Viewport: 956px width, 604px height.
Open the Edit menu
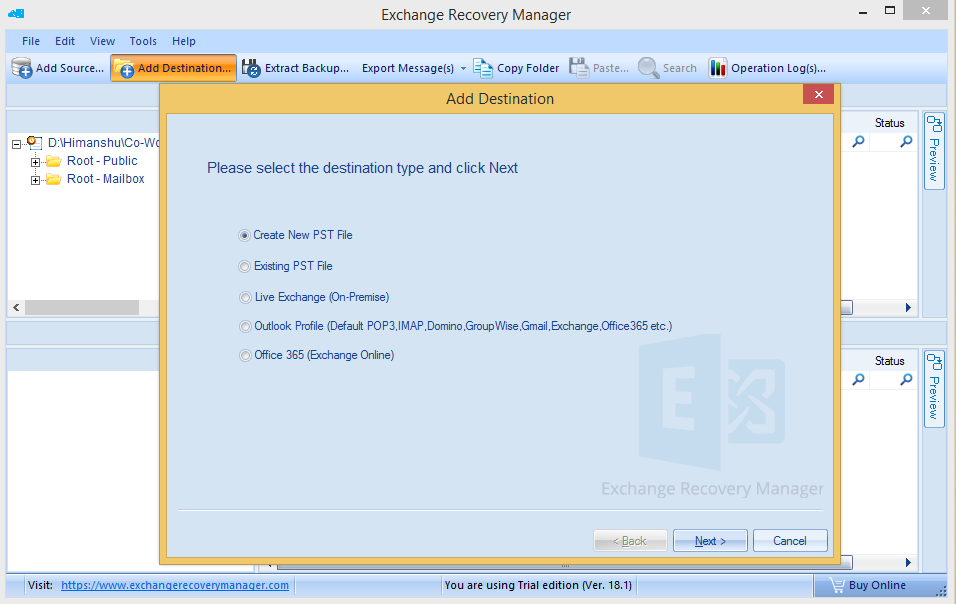(x=65, y=41)
